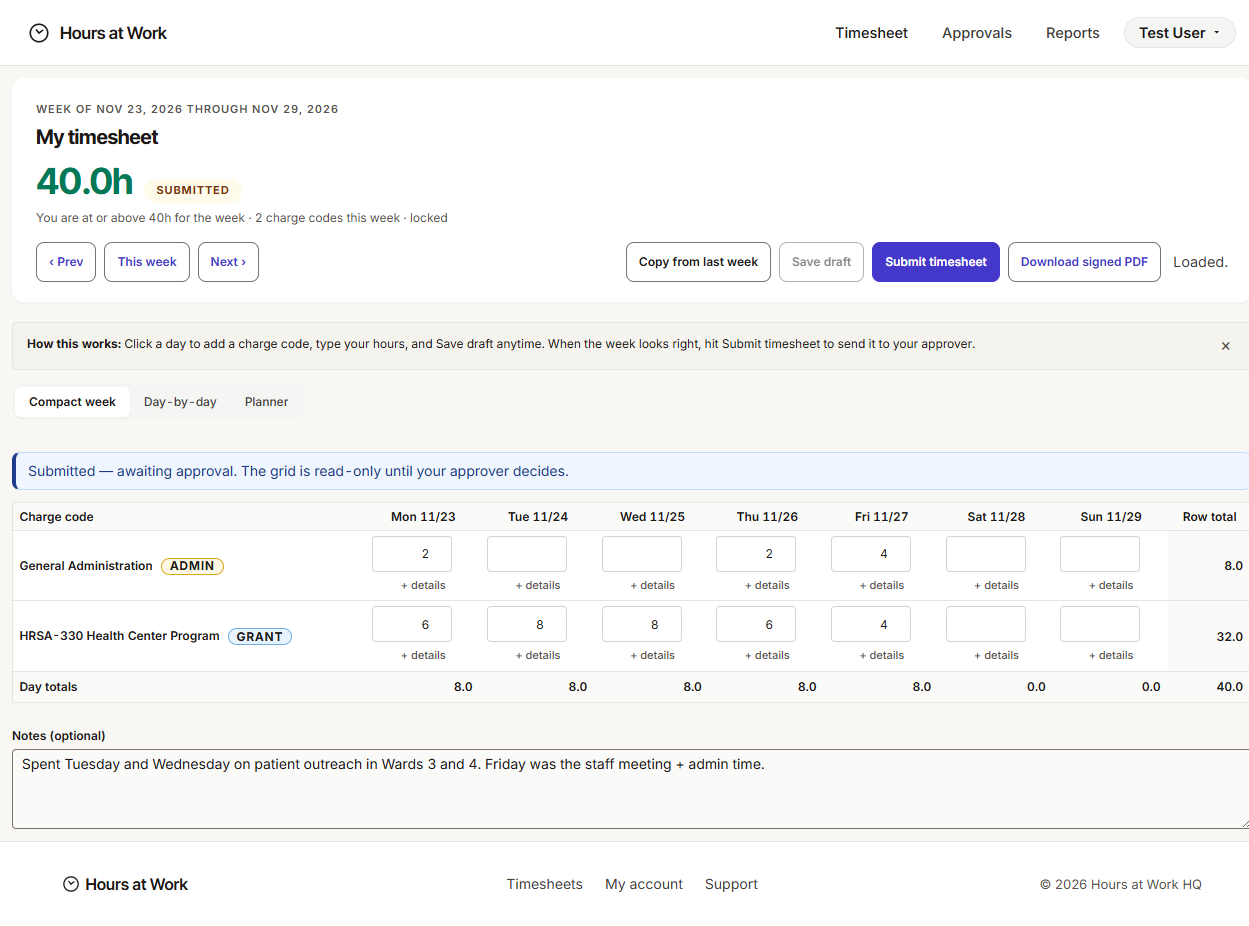Open the Test User account dropdown
Viewport: 1249px width, 926px height.
[1179, 33]
